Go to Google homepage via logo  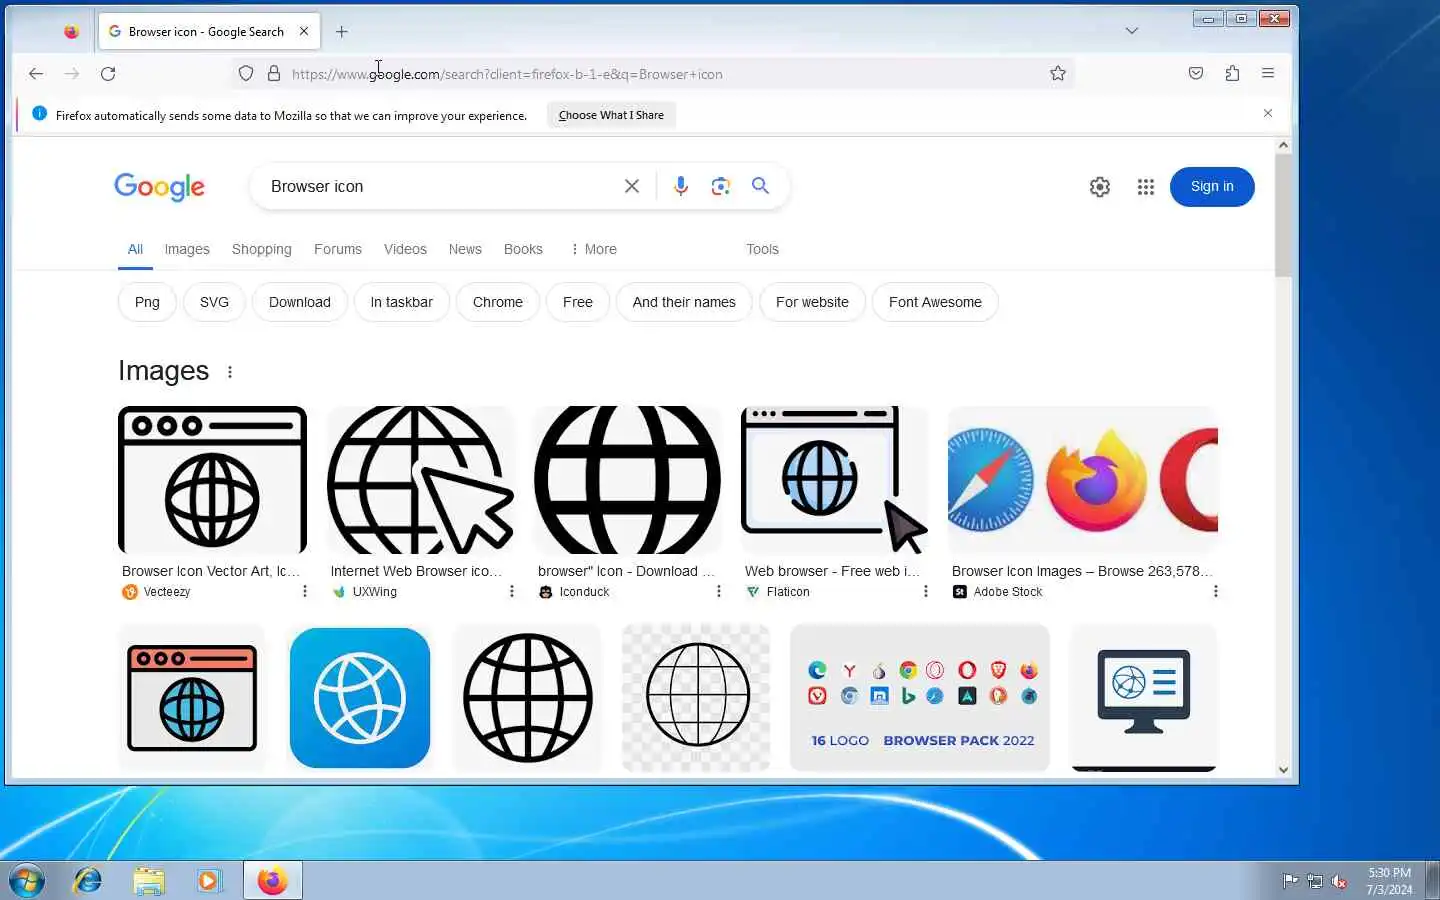tap(160, 187)
